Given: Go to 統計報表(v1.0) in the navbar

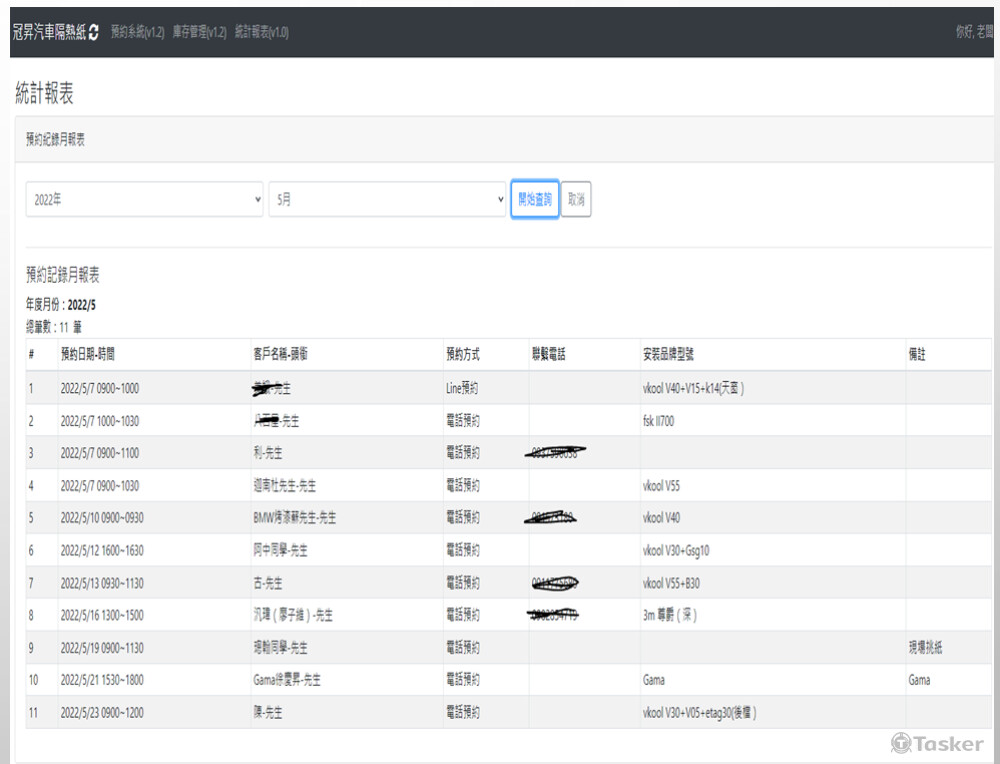Looking at the screenshot, I should pyautogui.click(x=261, y=32).
